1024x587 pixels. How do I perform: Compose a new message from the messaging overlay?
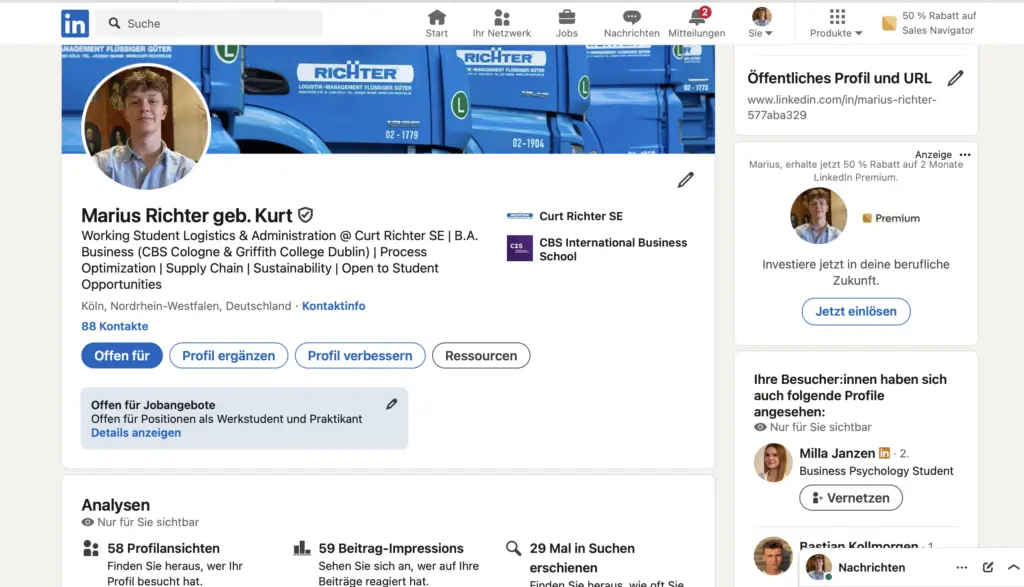[x=988, y=567]
